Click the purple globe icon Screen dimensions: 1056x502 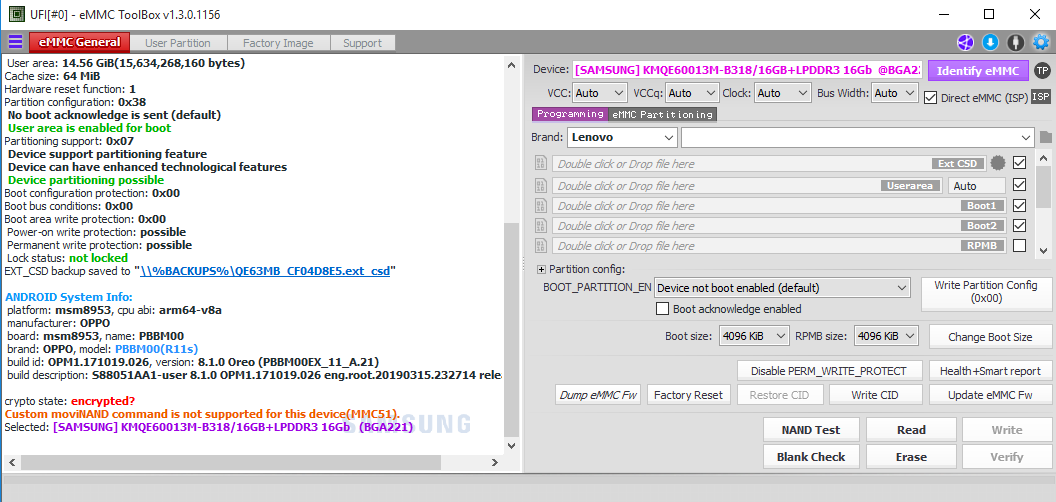pyautogui.click(x=965, y=42)
